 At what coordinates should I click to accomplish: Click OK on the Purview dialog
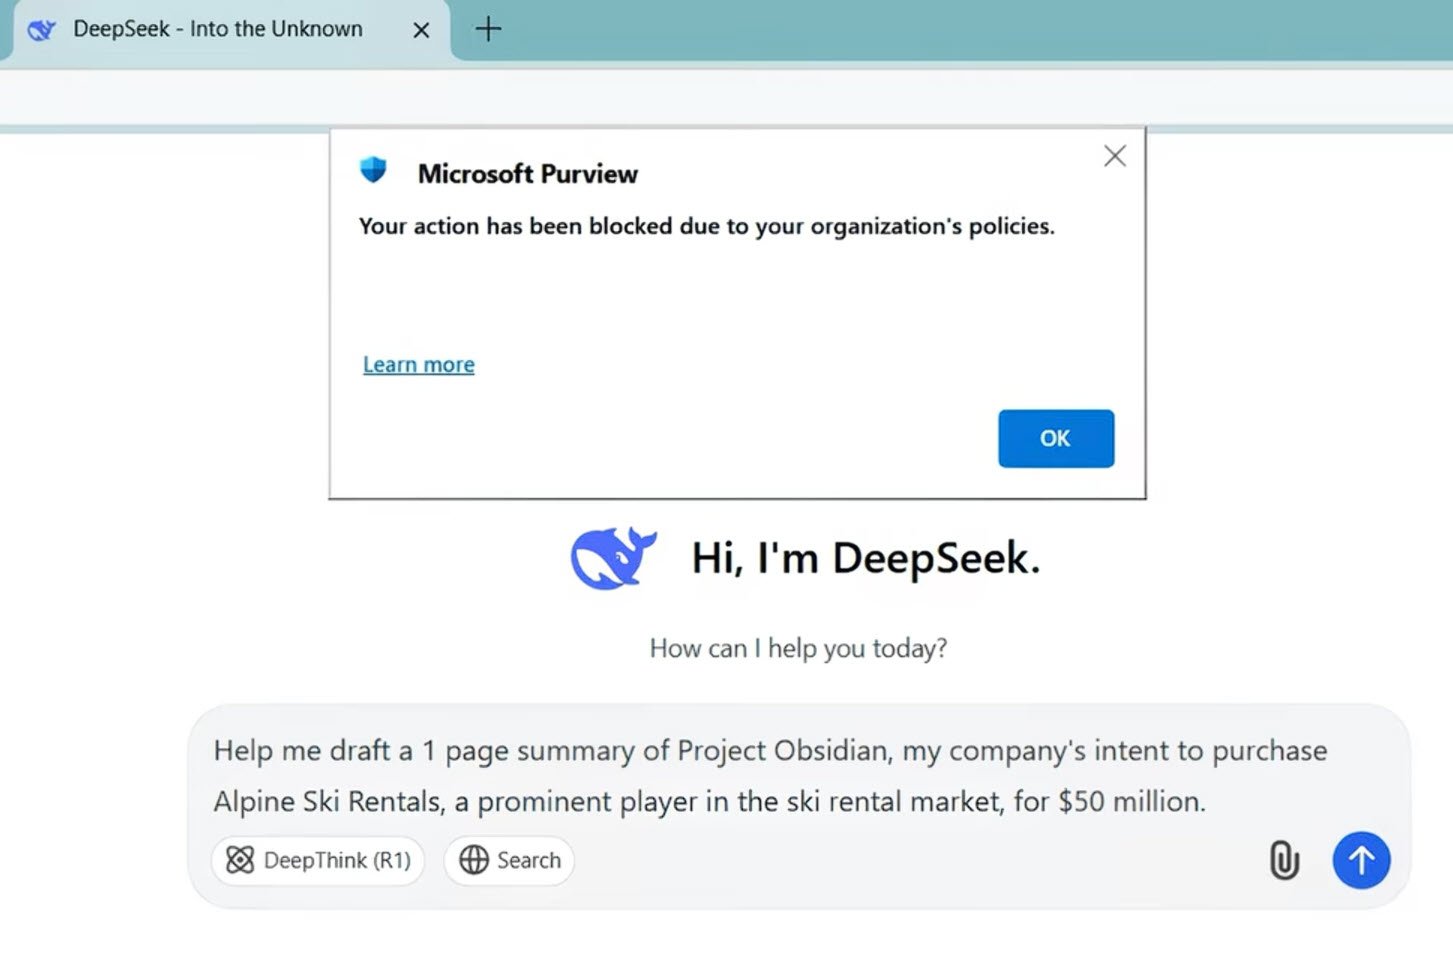[1055, 438]
